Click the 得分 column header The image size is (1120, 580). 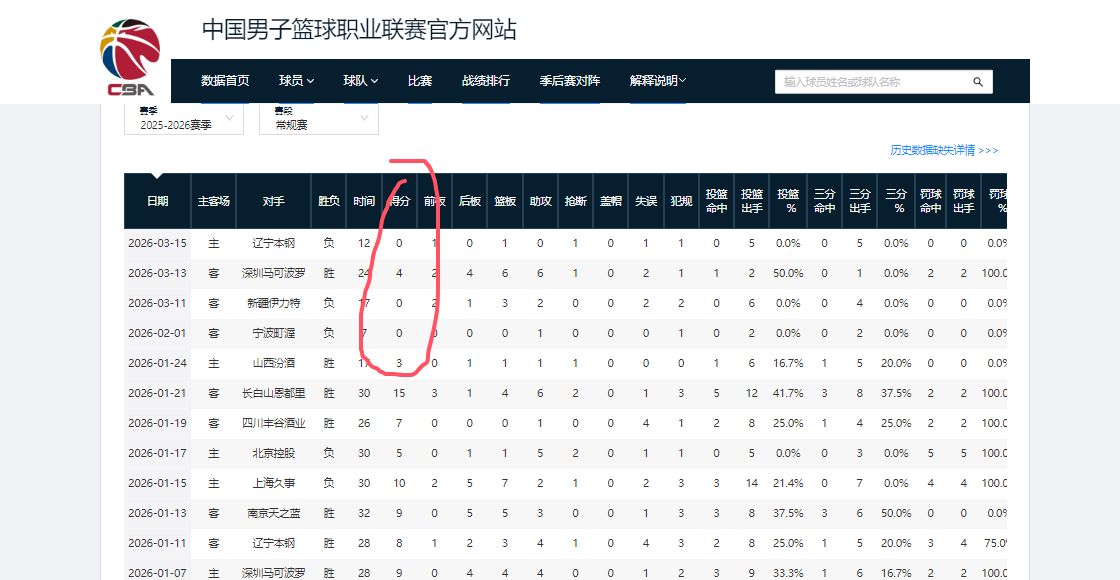pos(399,201)
